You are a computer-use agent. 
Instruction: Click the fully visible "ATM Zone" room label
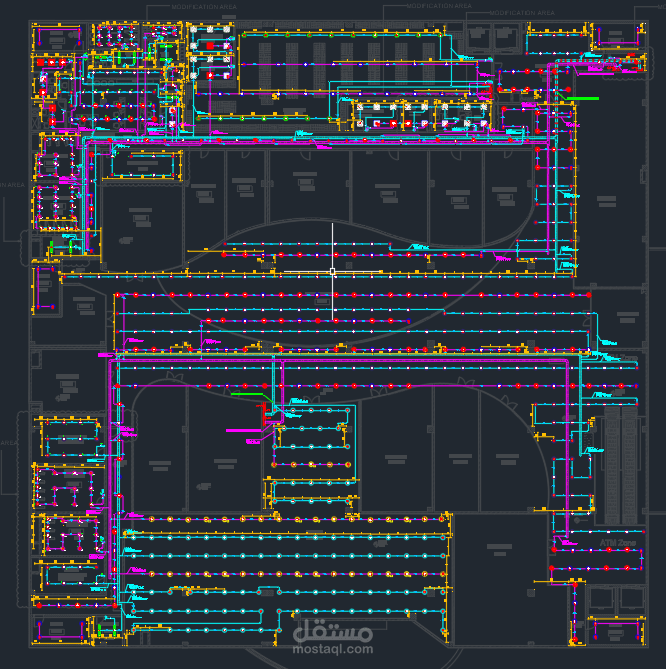(617, 543)
